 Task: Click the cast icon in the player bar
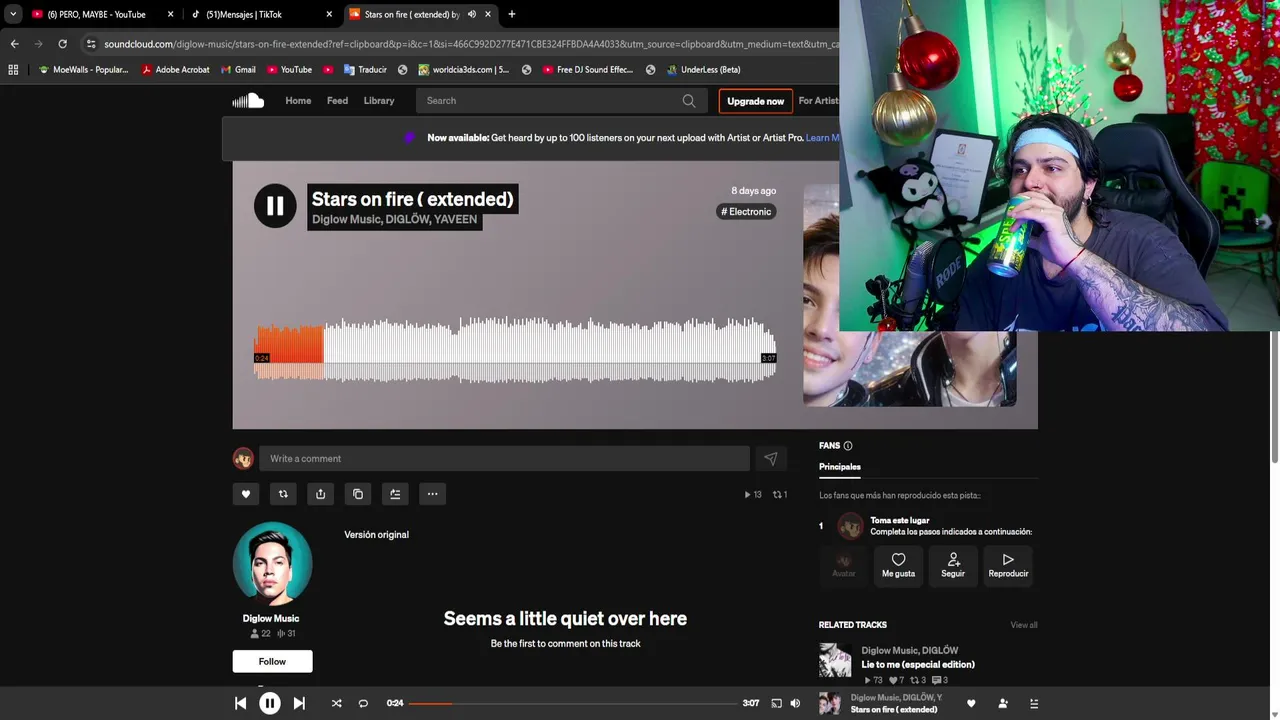[x=776, y=703]
